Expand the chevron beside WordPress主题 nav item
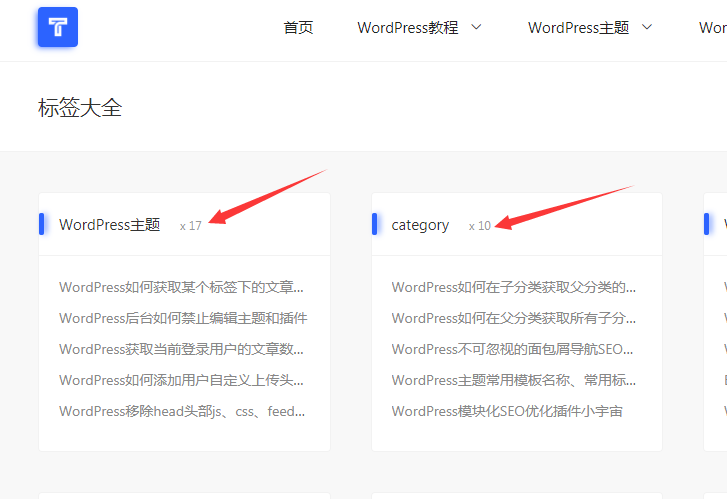The height and width of the screenshot is (499, 727). pyautogui.click(x=647, y=27)
